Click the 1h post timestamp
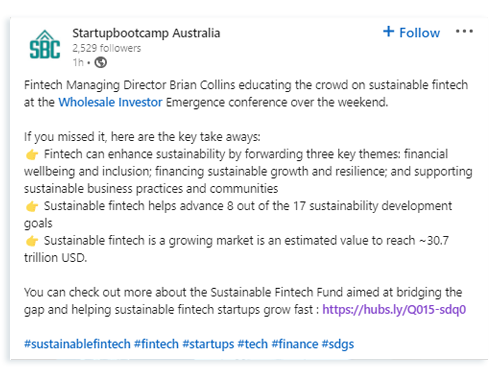Image resolution: width=500 pixels, height=376 pixels. 78,62
